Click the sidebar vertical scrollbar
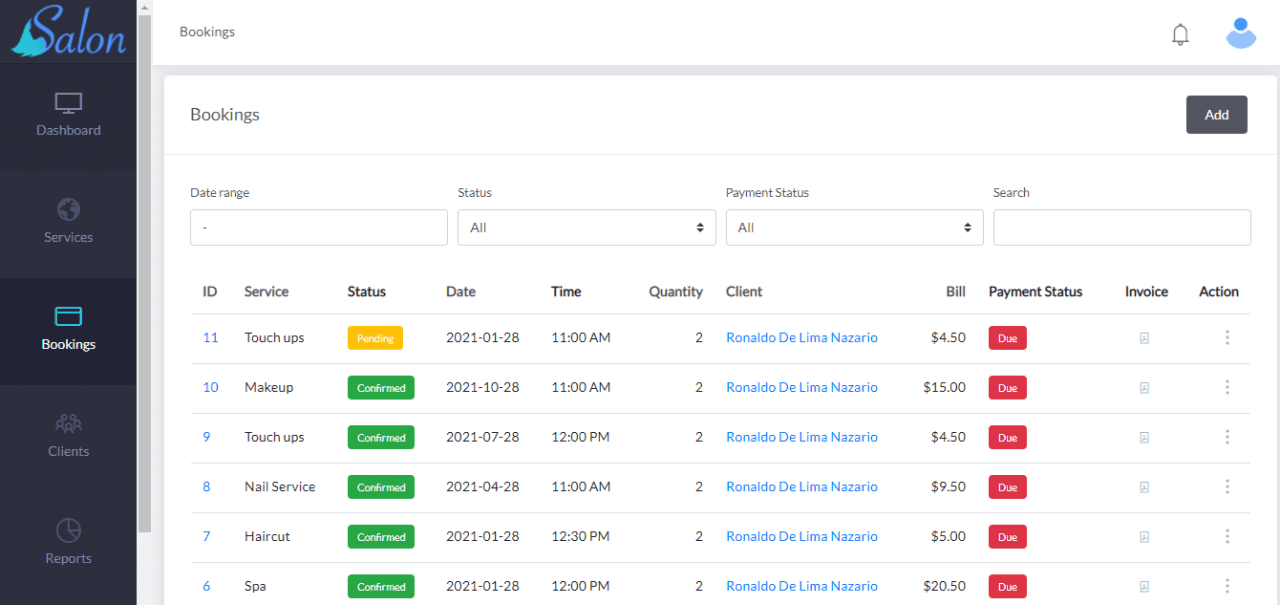1280x605 pixels. click(x=144, y=270)
